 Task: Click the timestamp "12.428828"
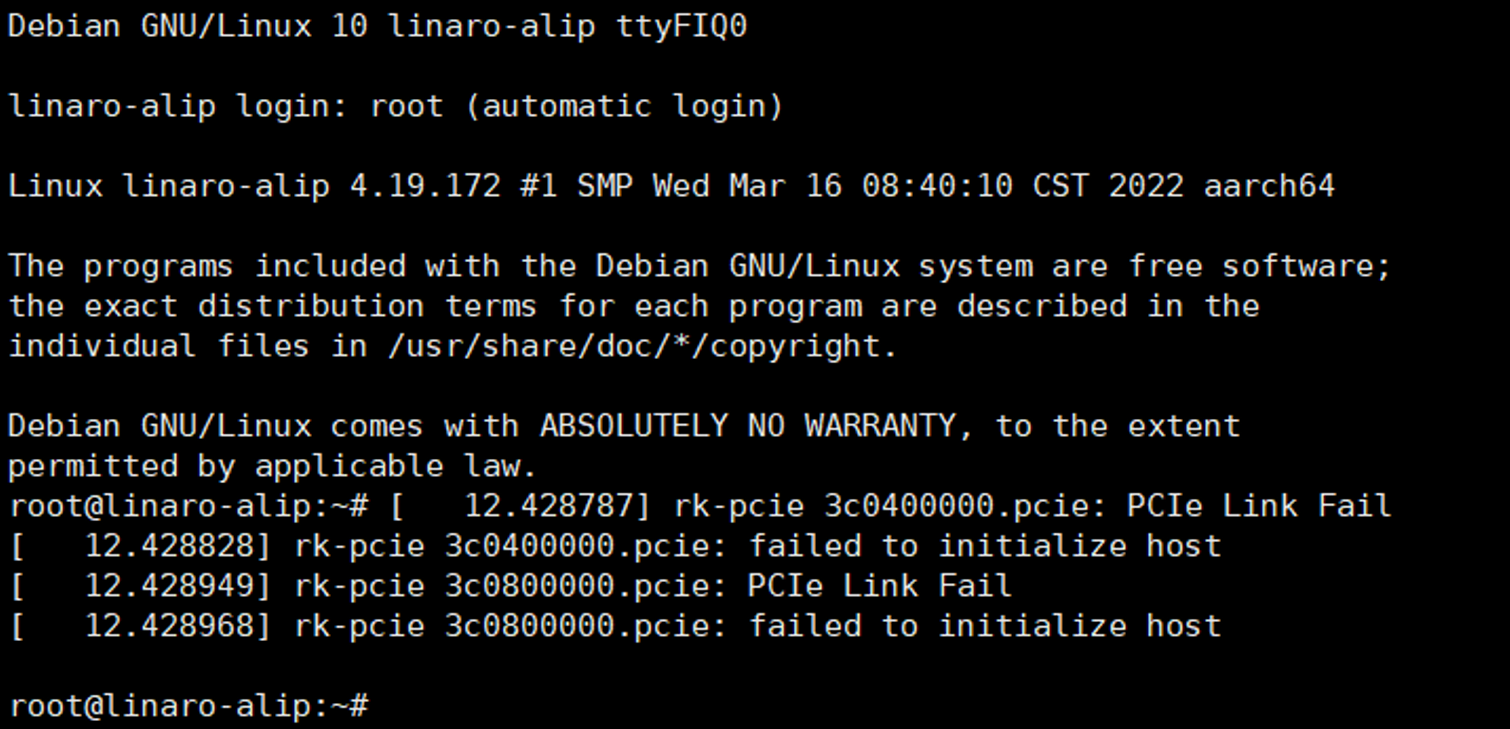[170, 546]
